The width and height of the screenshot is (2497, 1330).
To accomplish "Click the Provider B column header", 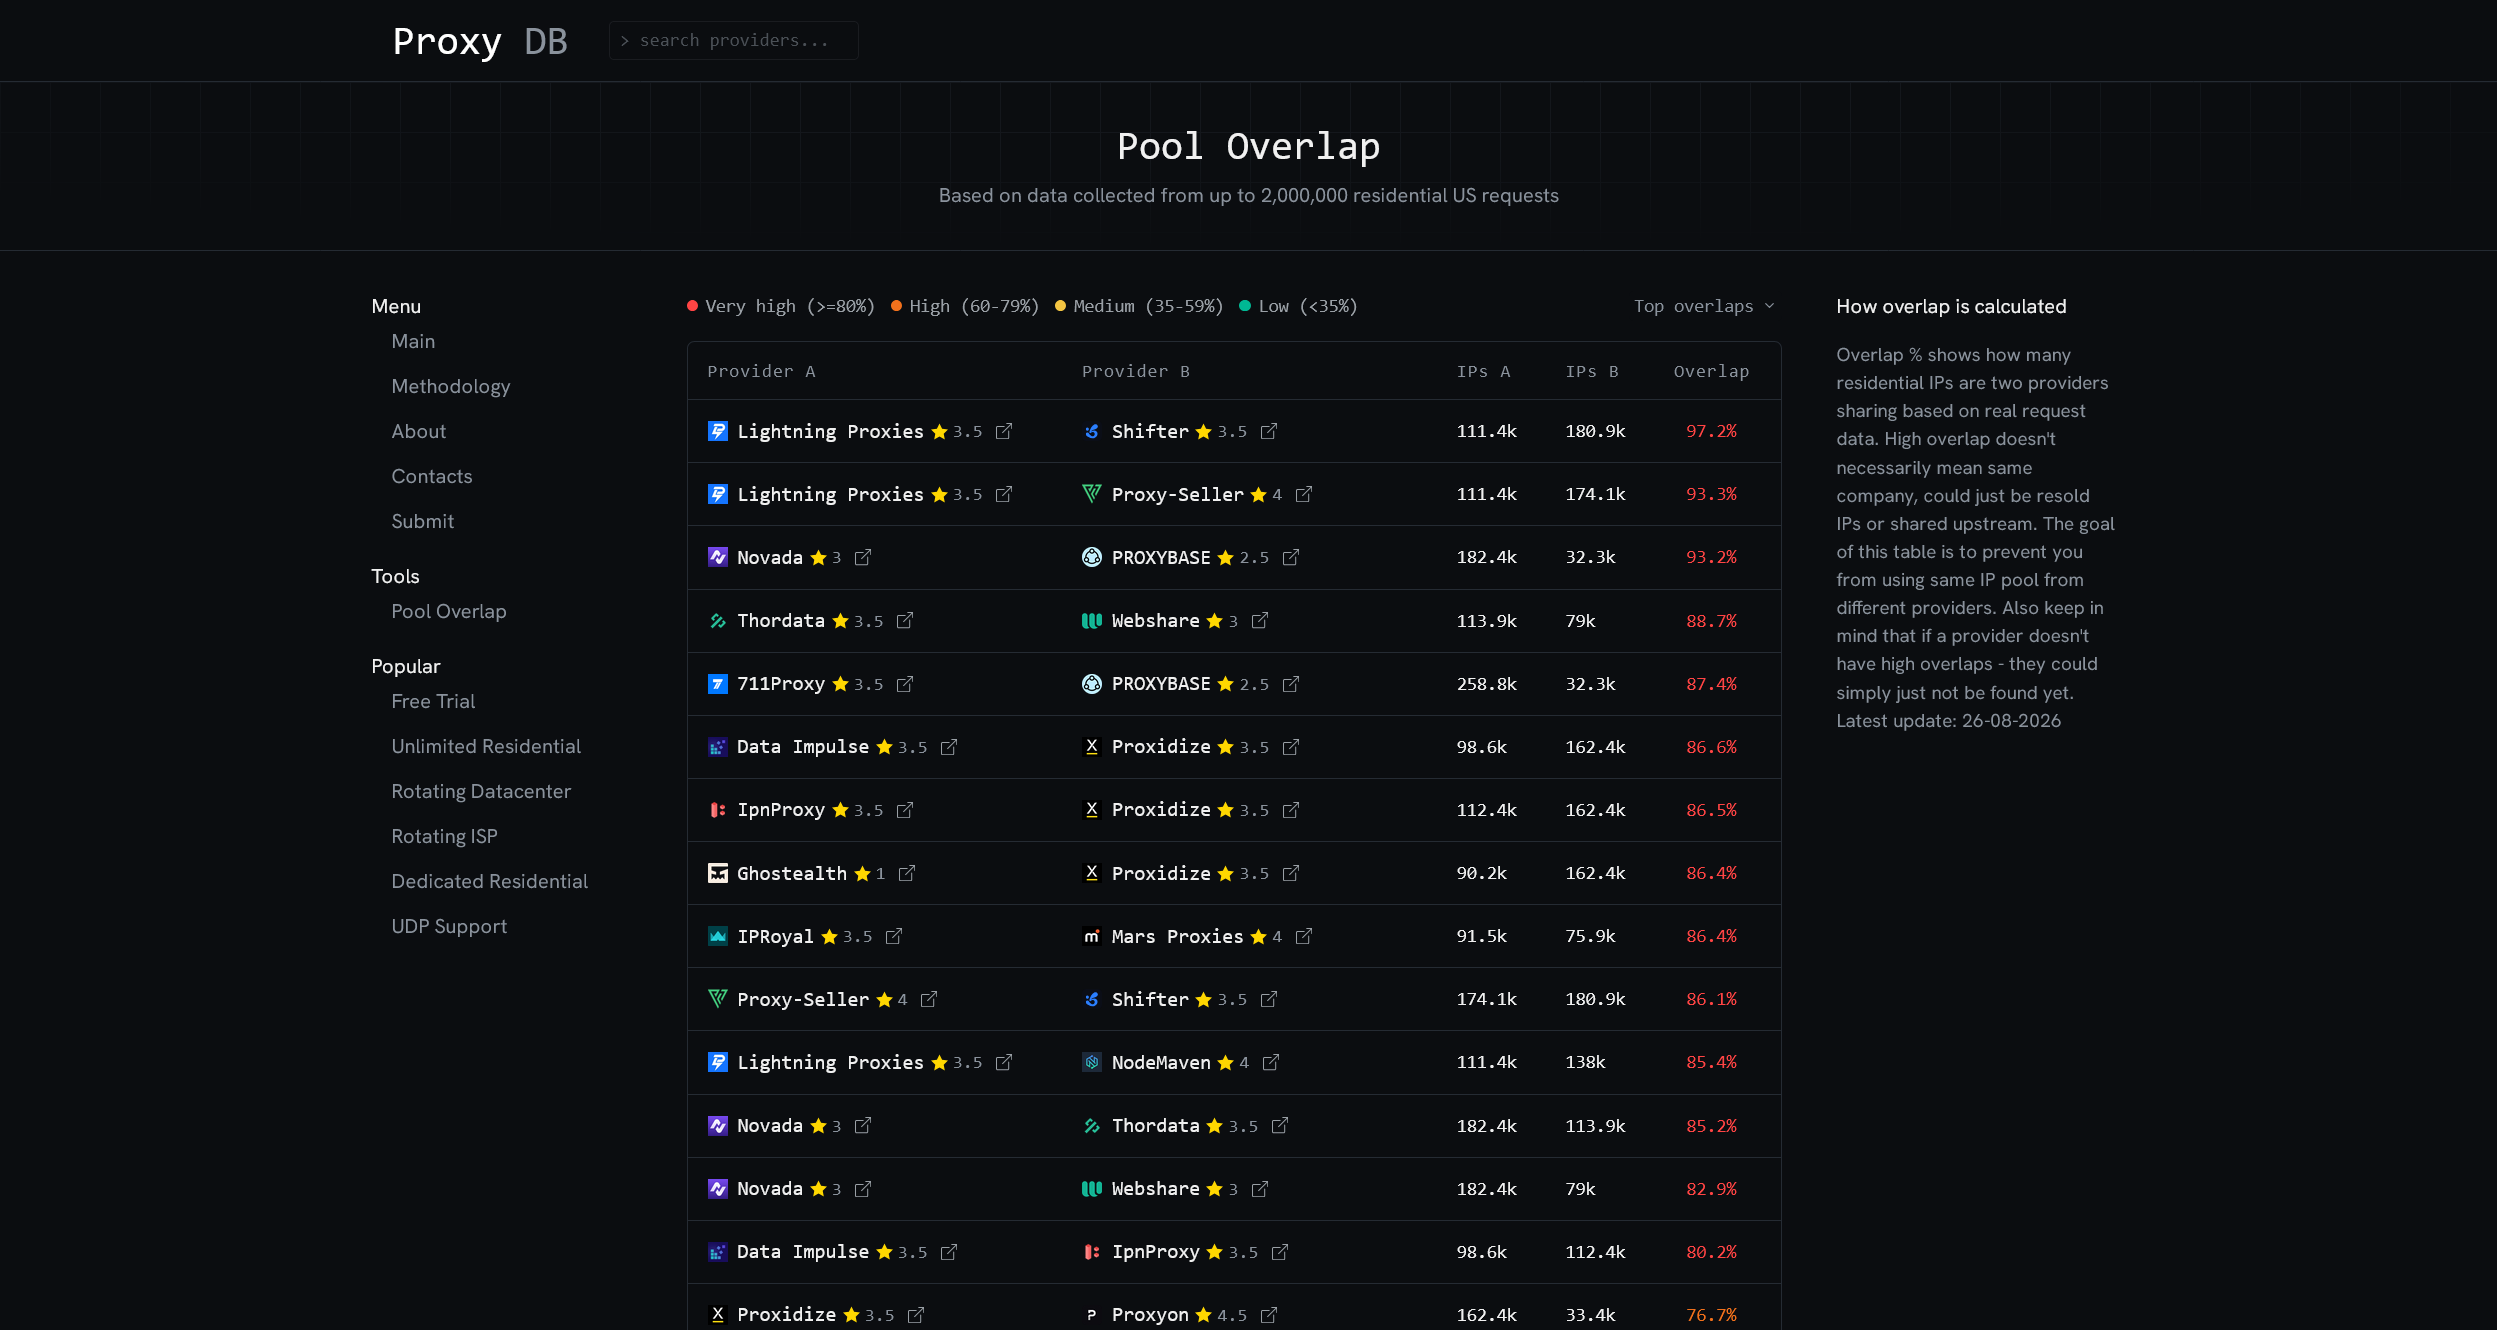I will coord(1136,371).
